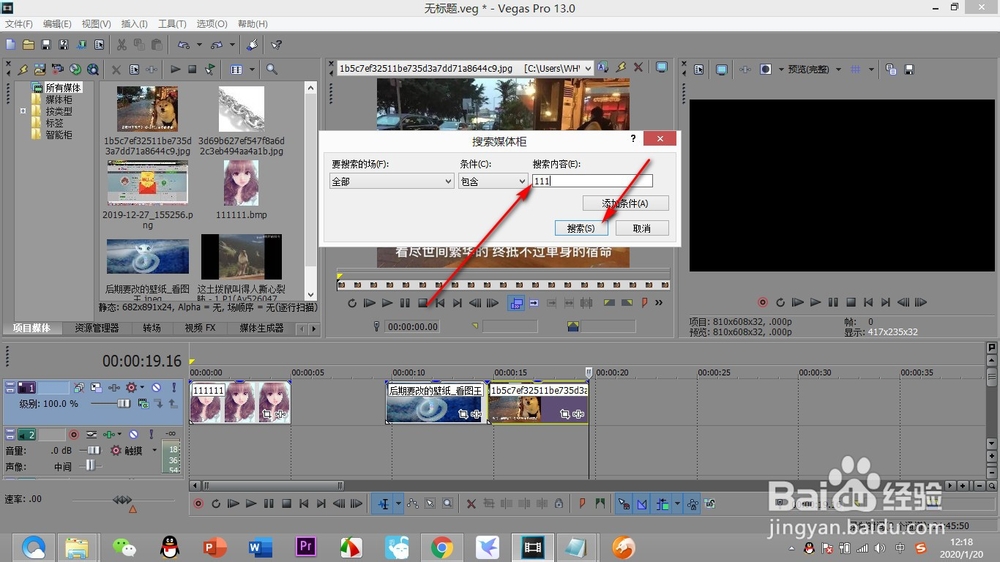Click the Views icon in the Project Media toolbar
Viewport: 1000px width, 562px height.
coord(236,70)
